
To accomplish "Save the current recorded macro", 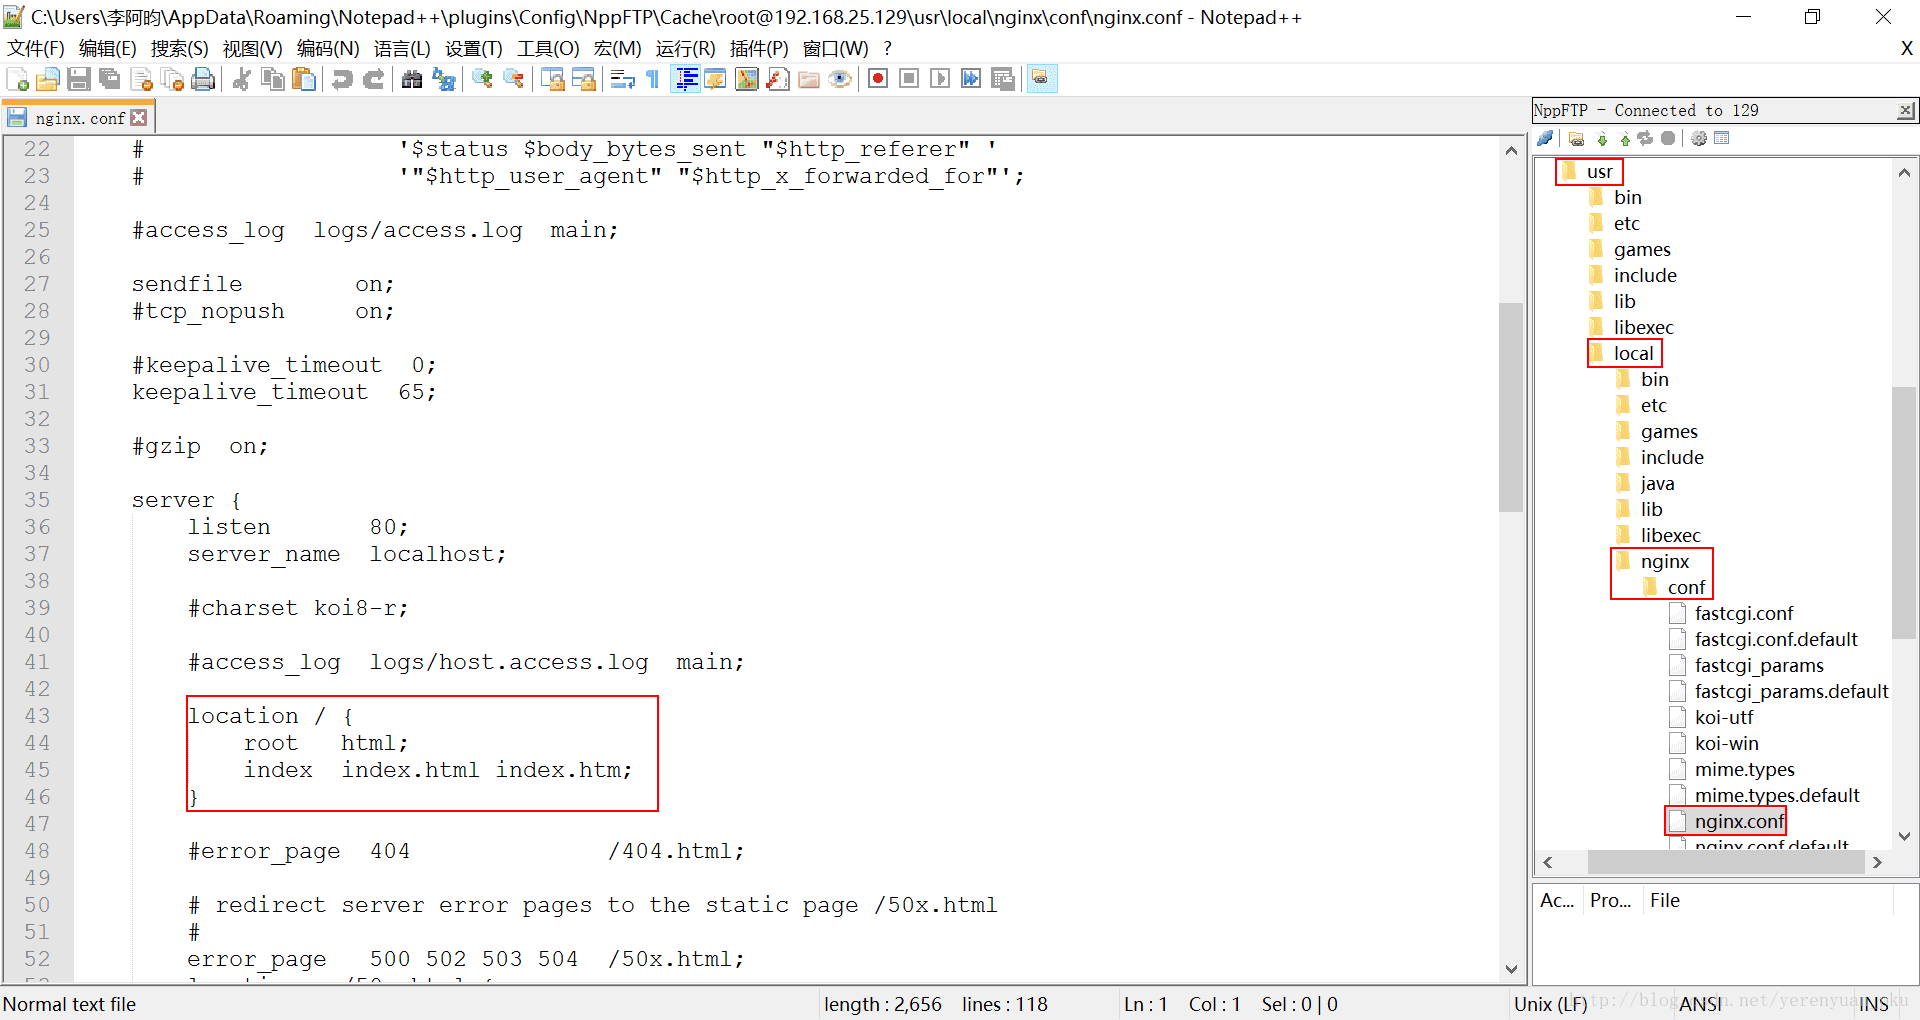I will (1002, 79).
